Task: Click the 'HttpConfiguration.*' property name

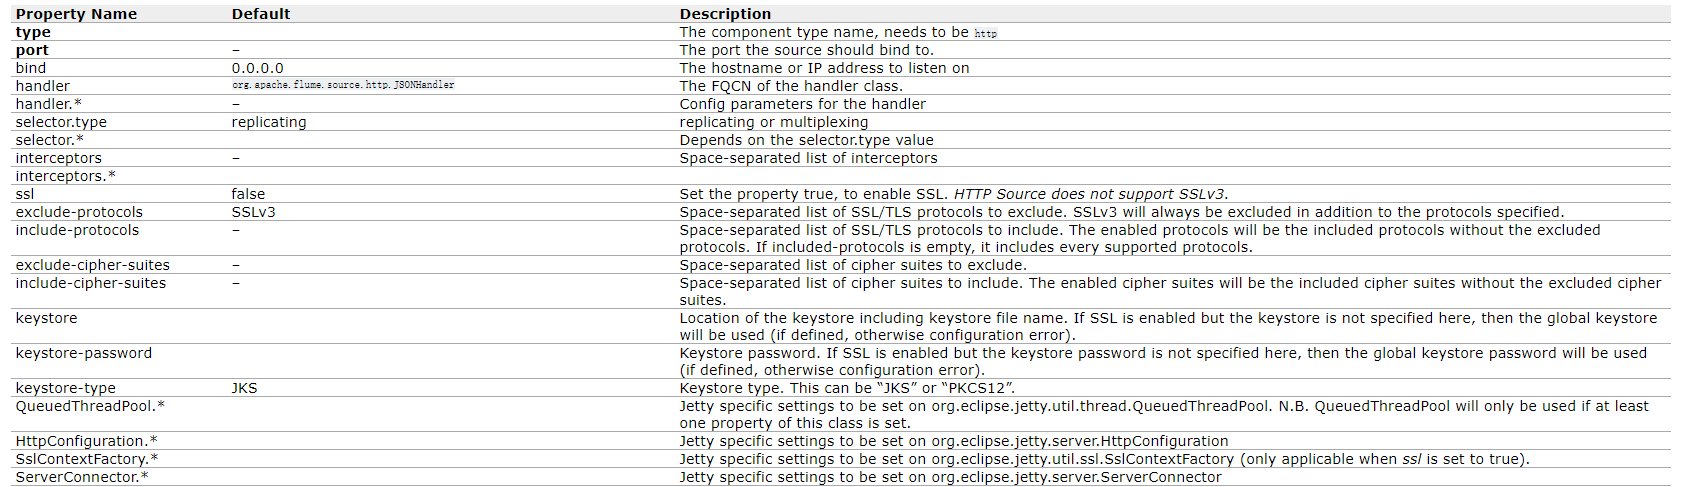Action: pyautogui.click(x=86, y=441)
